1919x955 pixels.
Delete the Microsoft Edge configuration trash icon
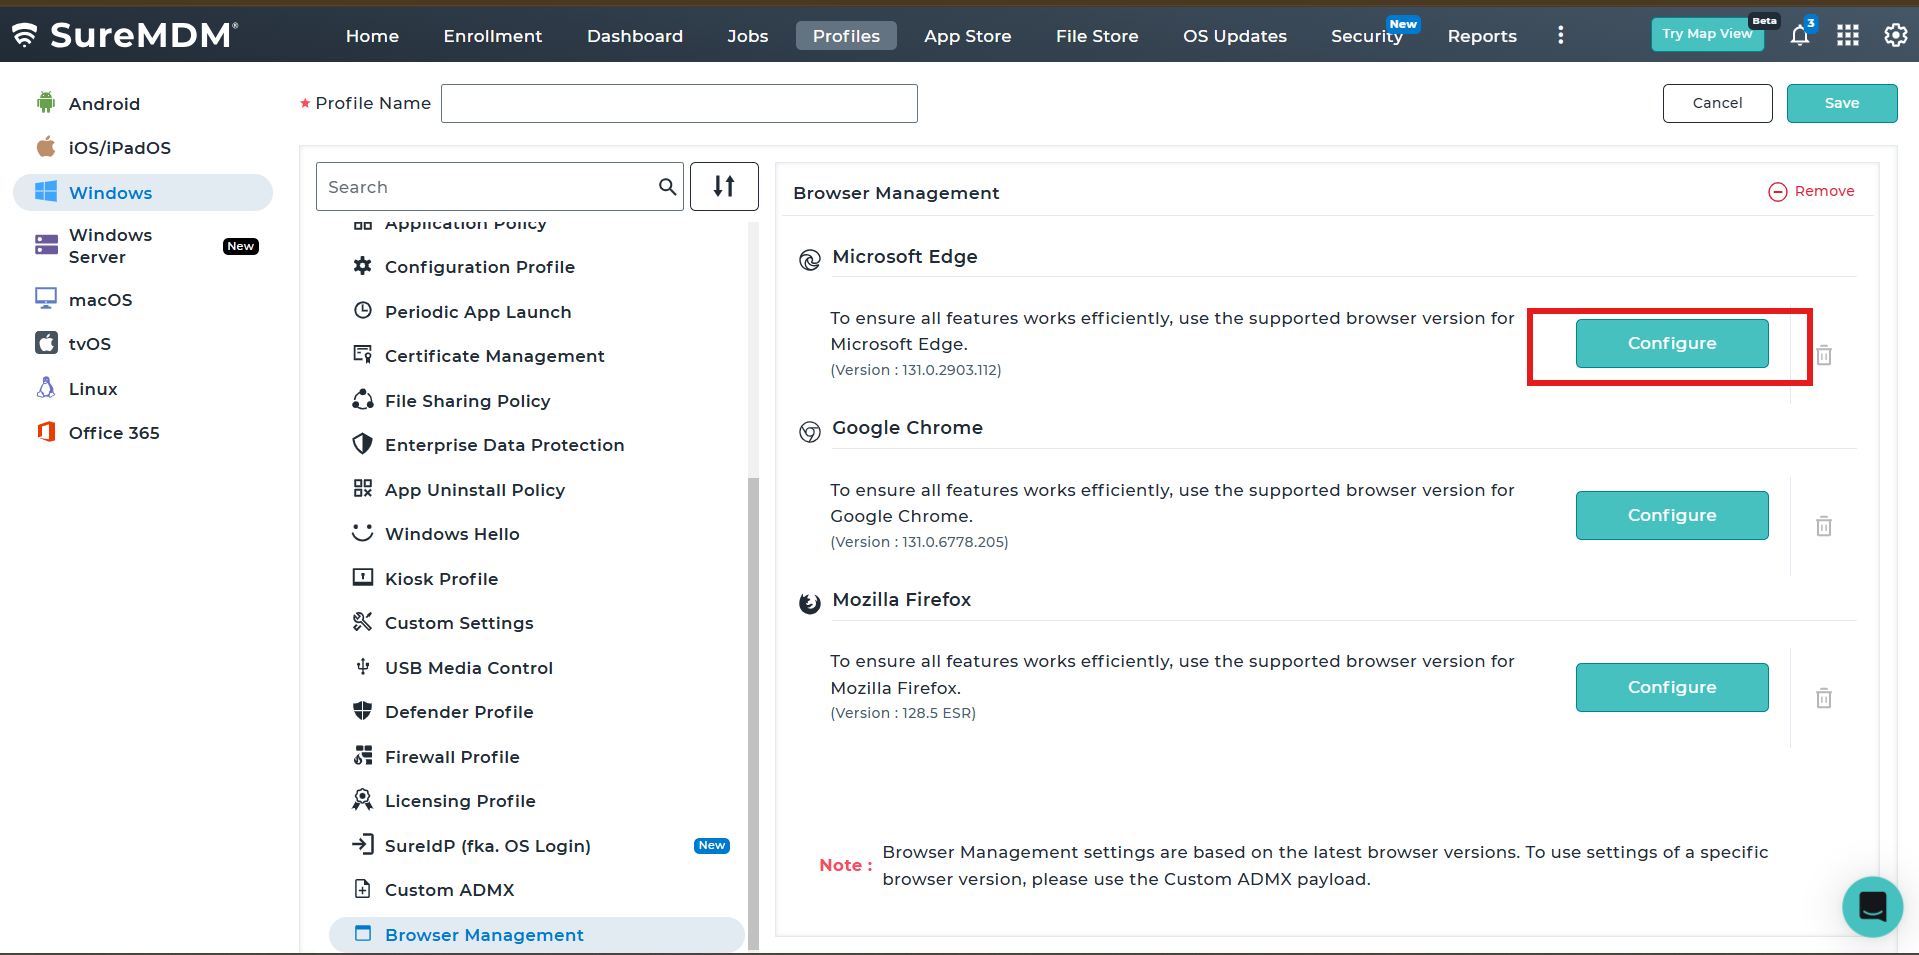[1824, 355]
